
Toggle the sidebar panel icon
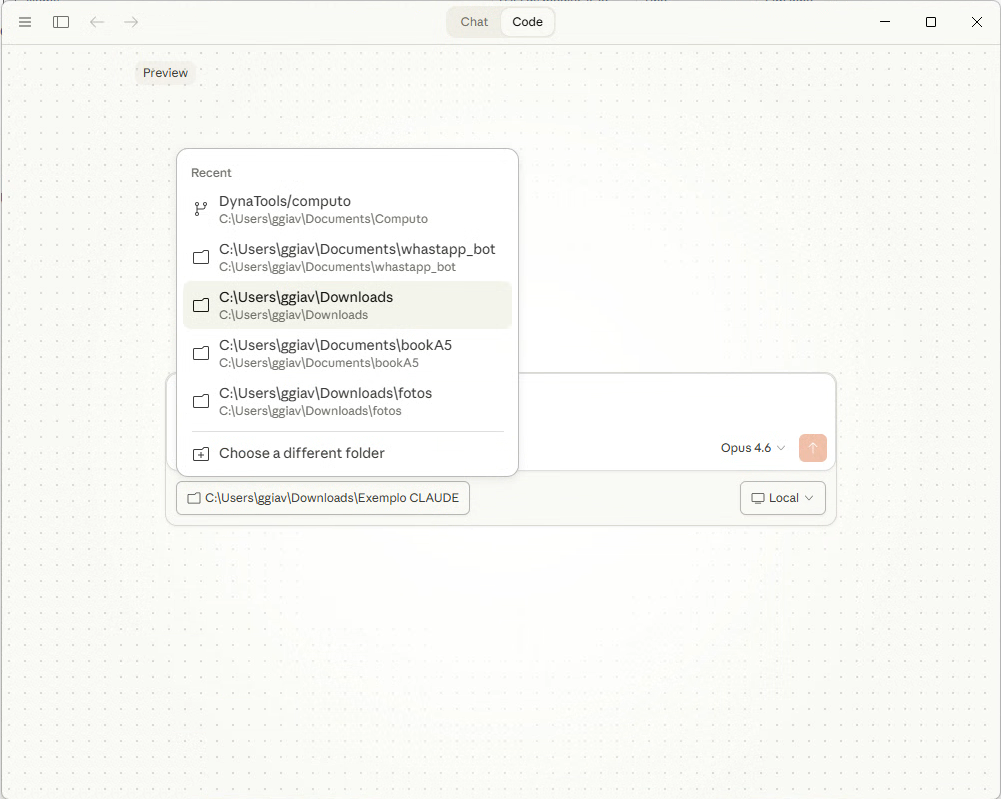(x=61, y=22)
